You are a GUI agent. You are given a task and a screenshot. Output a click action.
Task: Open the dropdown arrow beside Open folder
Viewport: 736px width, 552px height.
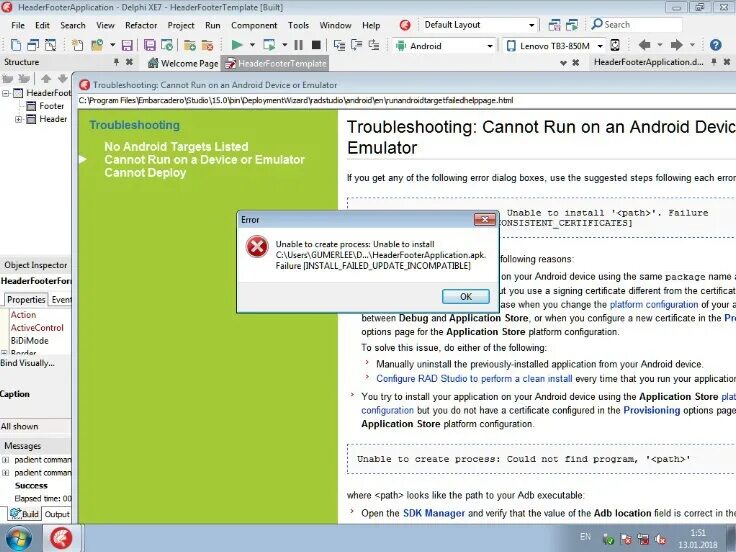pyautogui.click(x=113, y=45)
